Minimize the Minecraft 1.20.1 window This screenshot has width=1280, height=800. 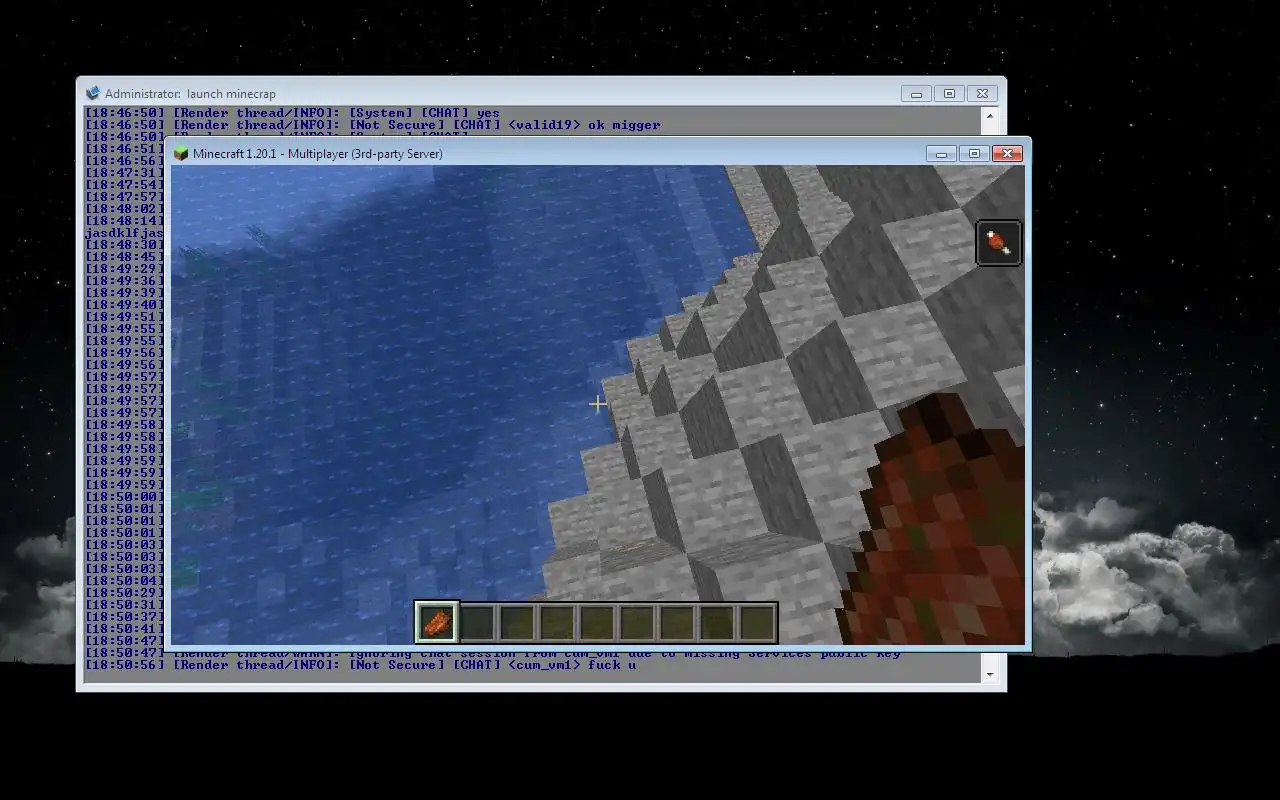point(941,154)
